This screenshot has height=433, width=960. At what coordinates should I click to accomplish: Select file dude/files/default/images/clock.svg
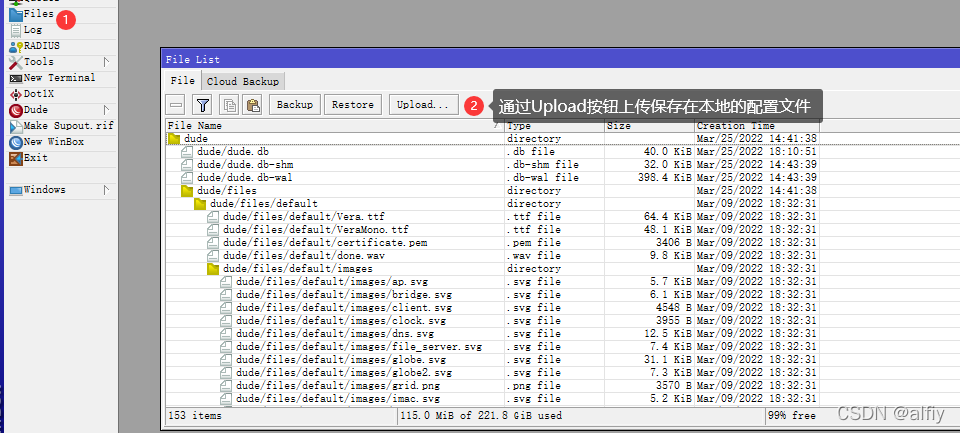(x=492, y=320)
